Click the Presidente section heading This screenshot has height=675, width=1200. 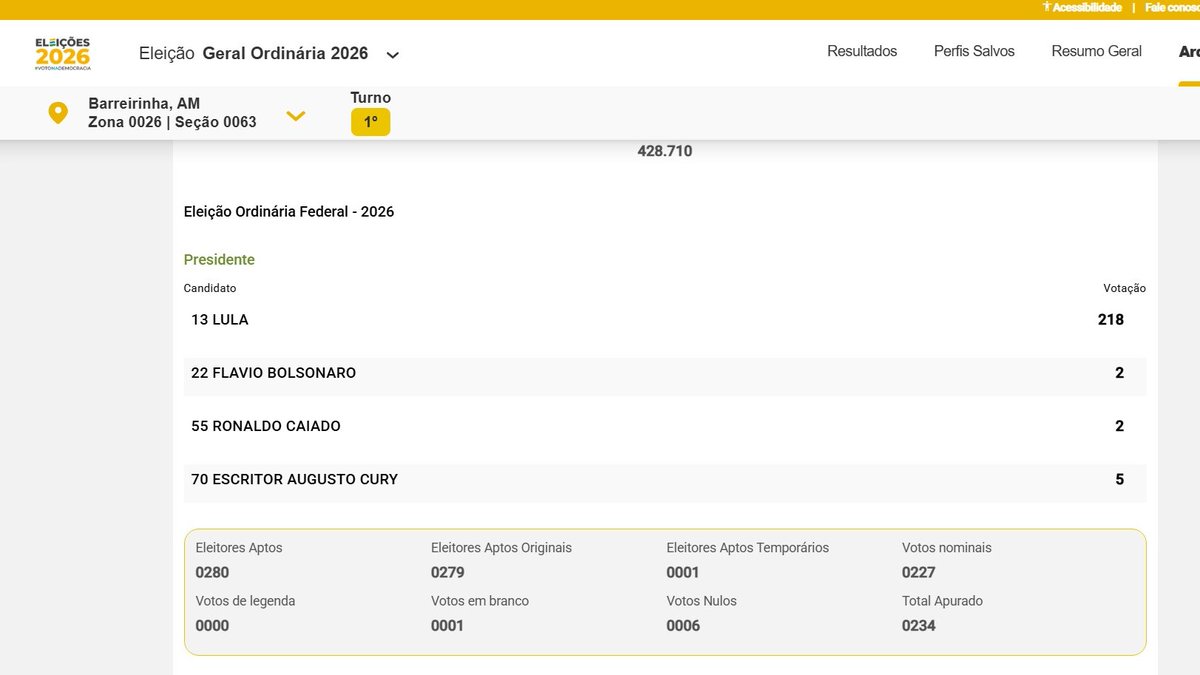point(219,260)
